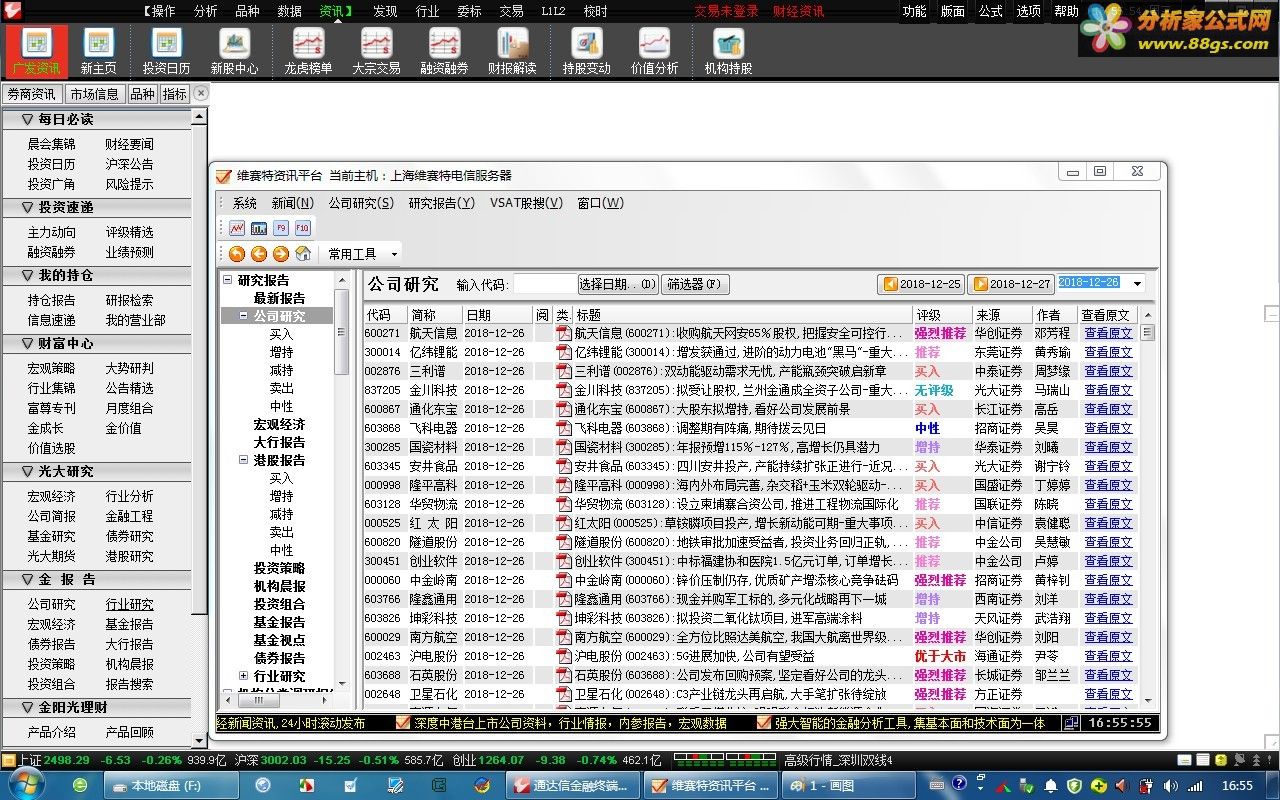
Task: Click the 输入代码 input field
Action: [545, 284]
